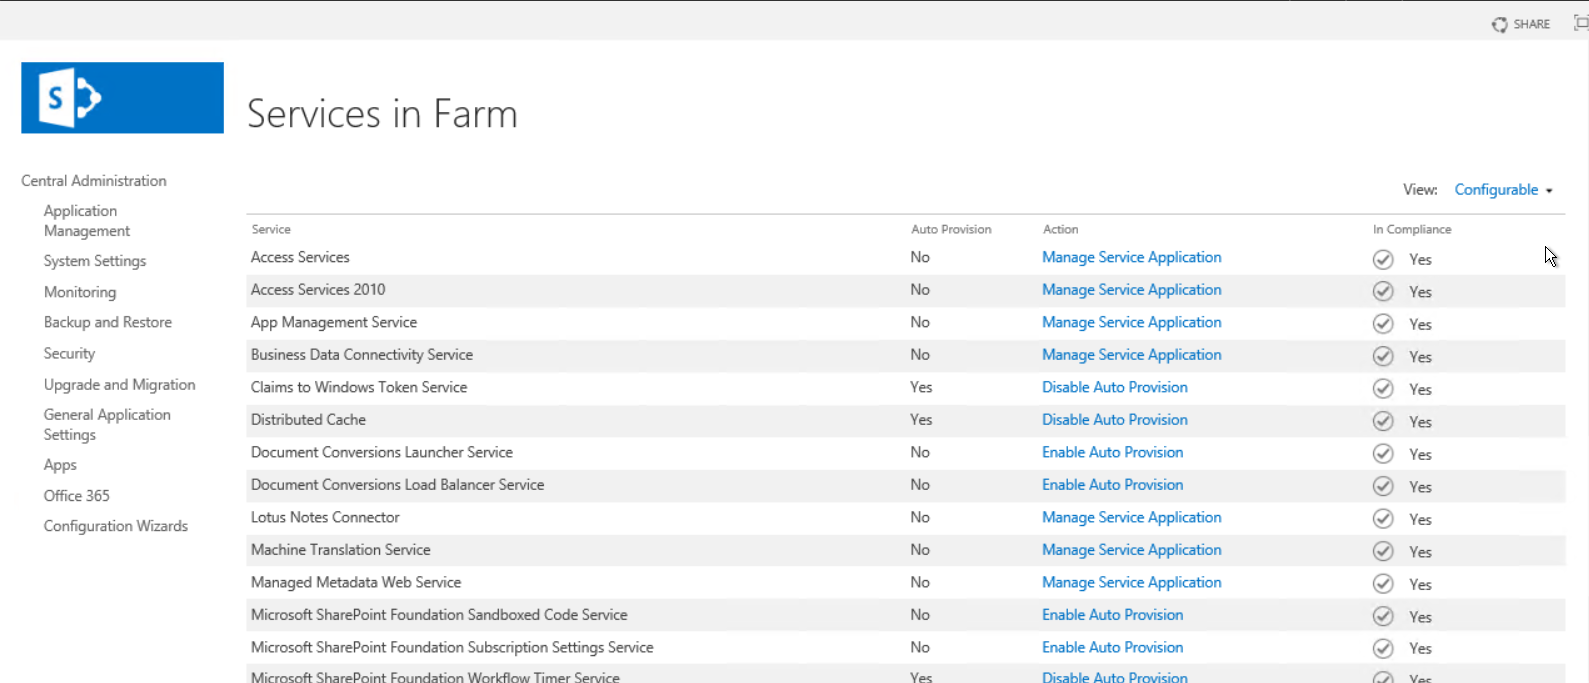1589x683 pixels.
Task: Click the SharePoint logo icon
Action: (122, 98)
